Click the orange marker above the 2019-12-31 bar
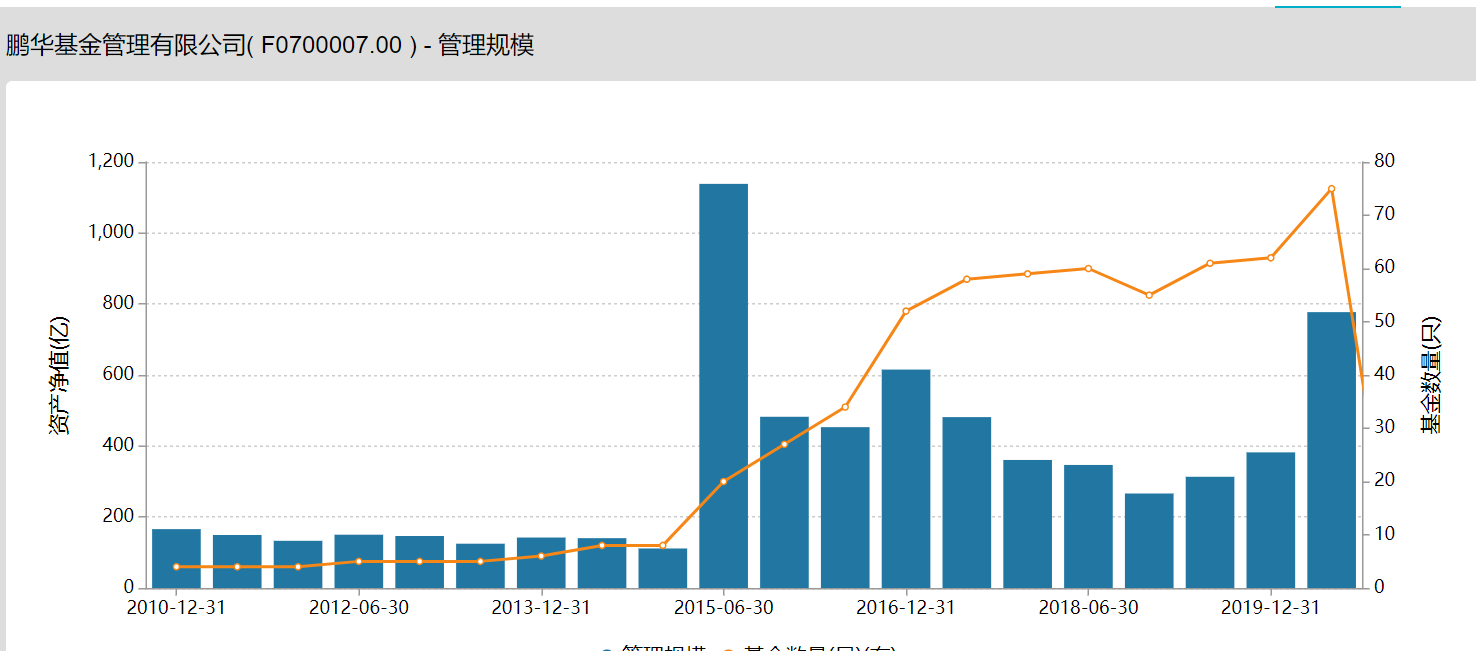 pyautogui.click(x=1271, y=258)
